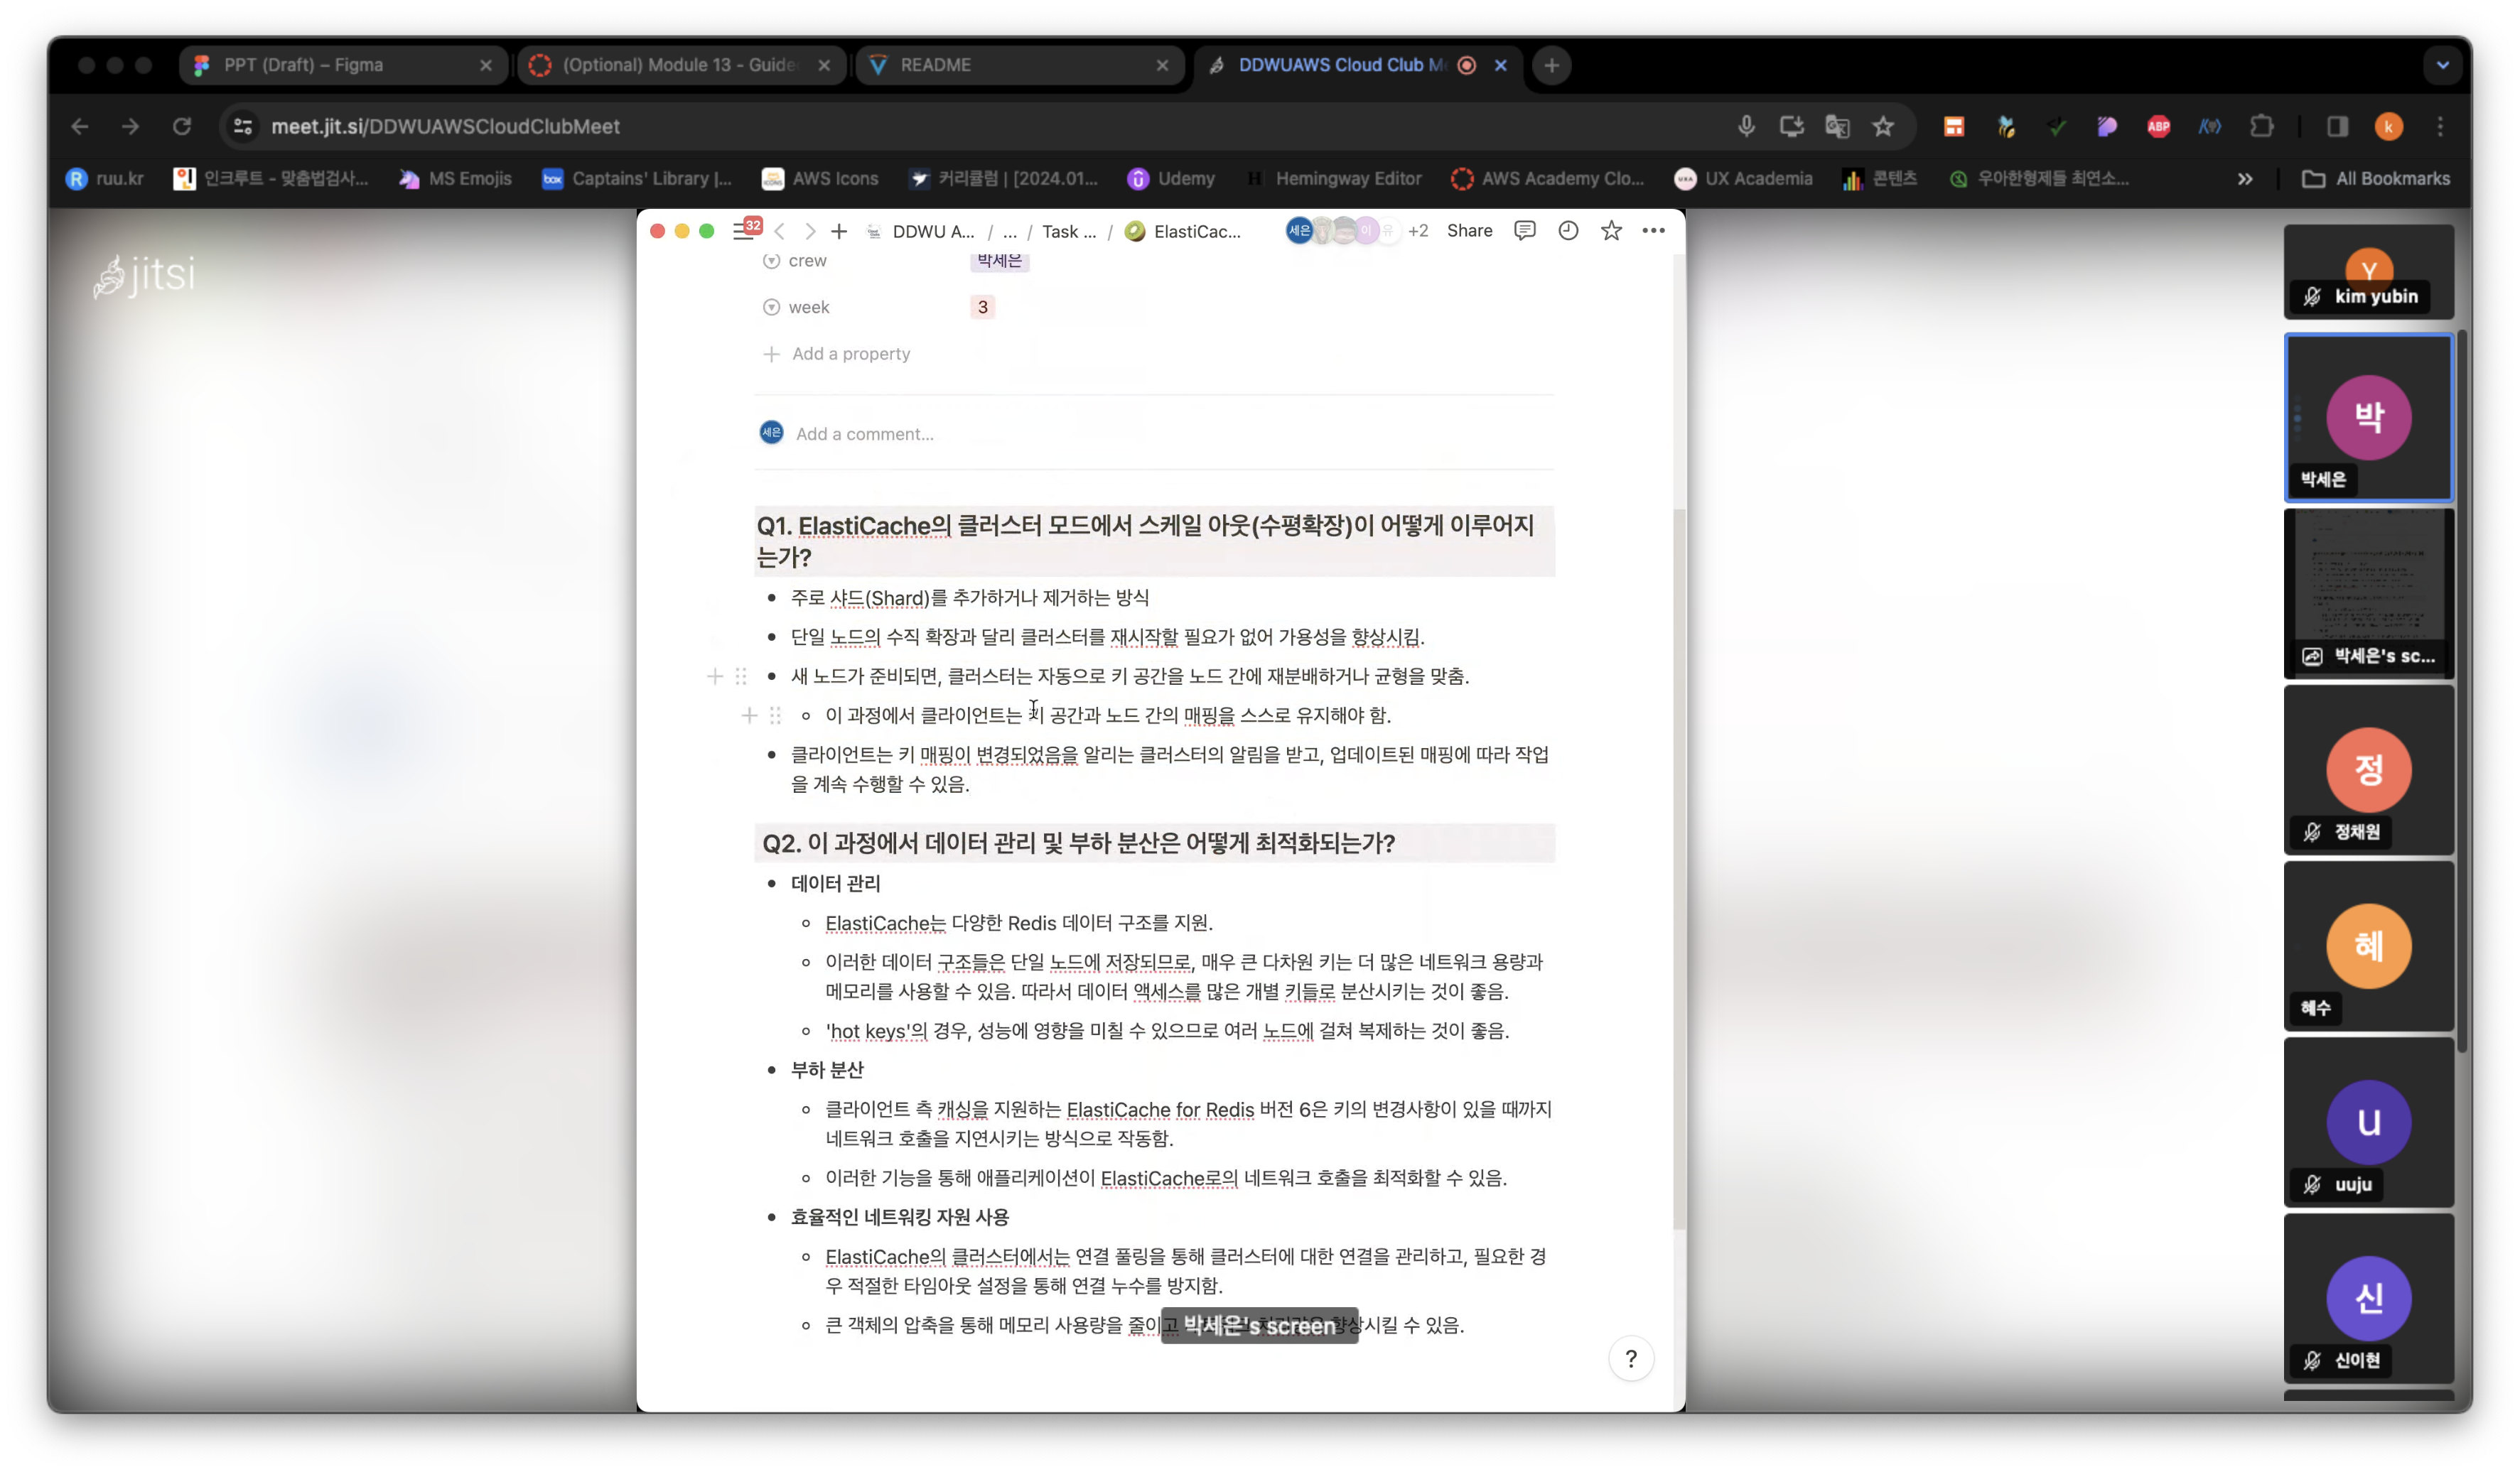Open the Notion comments panel icon

(1524, 231)
